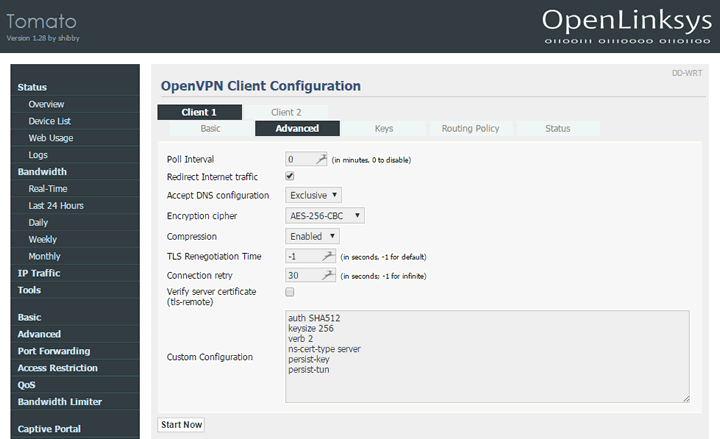This screenshot has height=439, width=720.
Task: Click the 'verb 2' config line
Action: pos(300,338)
